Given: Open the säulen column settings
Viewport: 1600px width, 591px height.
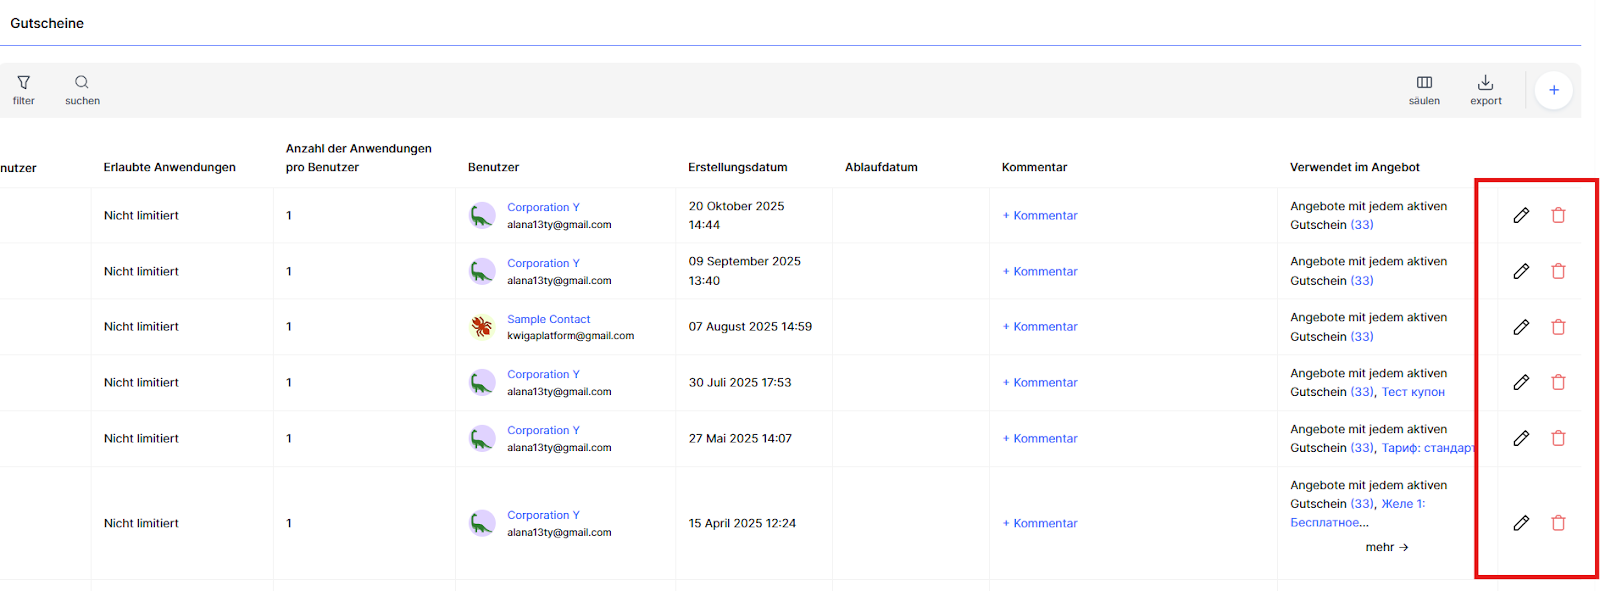Looking at the screenshot, I should coord(1424,89).
